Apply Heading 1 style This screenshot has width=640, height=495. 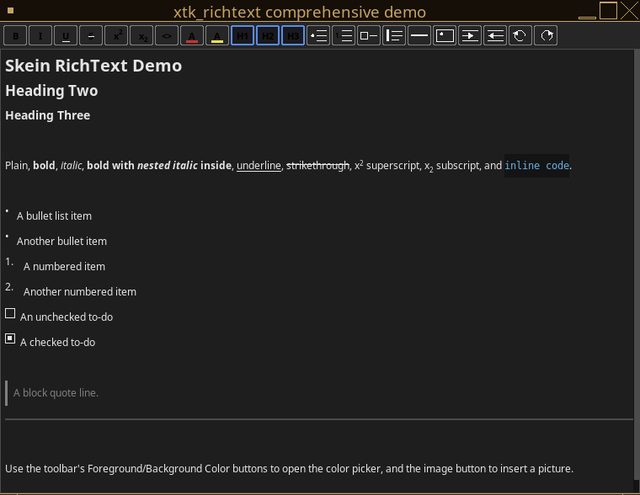tap(243, 36)
